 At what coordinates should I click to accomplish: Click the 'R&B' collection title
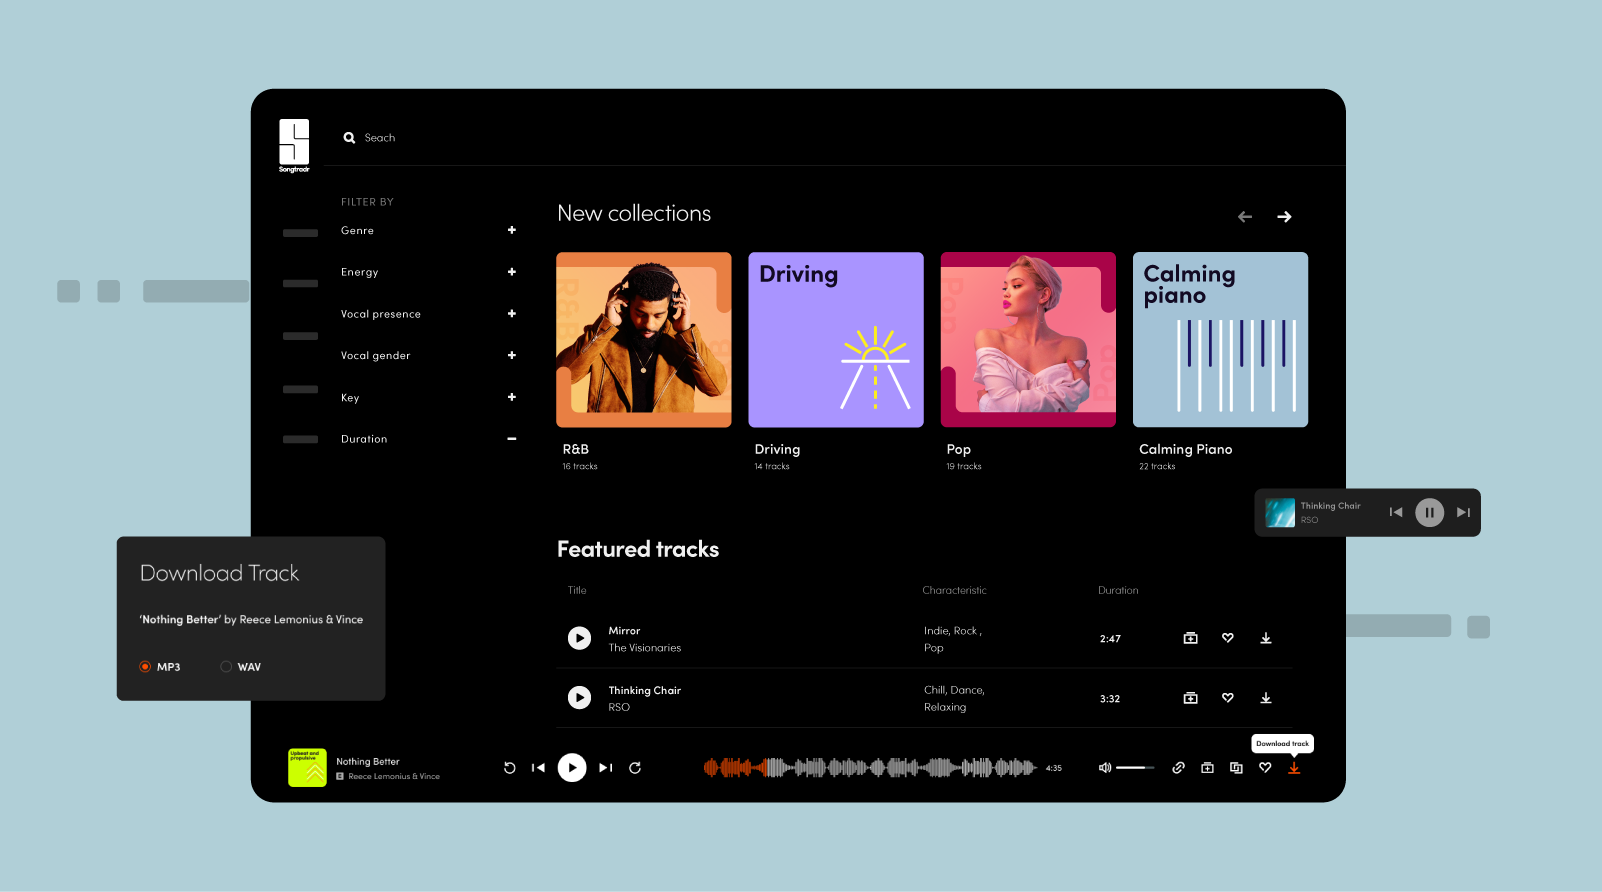(575, 450)
